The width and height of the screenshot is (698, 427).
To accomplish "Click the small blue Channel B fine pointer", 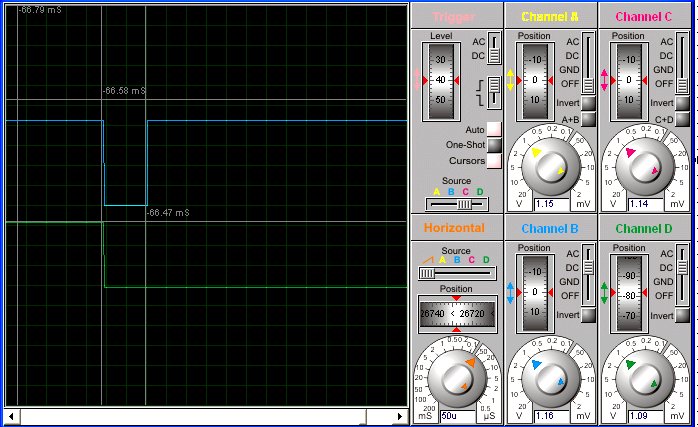I will (561, 382).
